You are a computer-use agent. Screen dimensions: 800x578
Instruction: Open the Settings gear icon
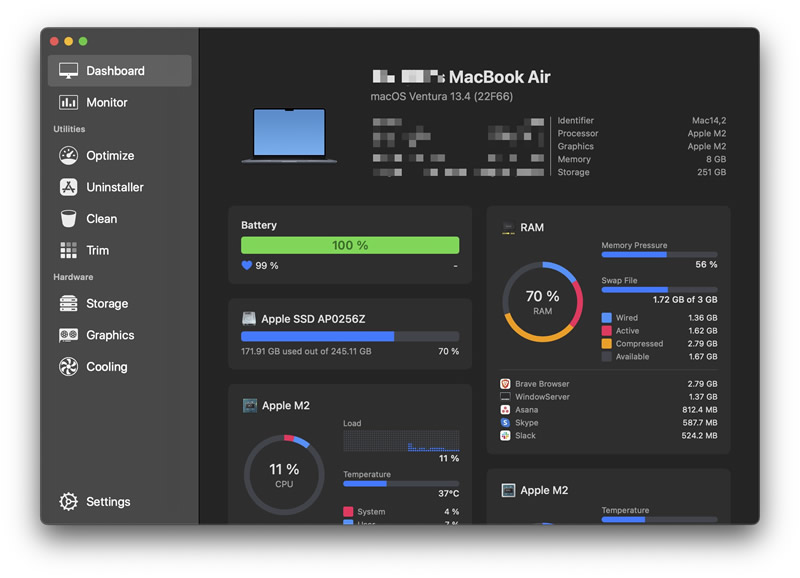click(68, 502)
